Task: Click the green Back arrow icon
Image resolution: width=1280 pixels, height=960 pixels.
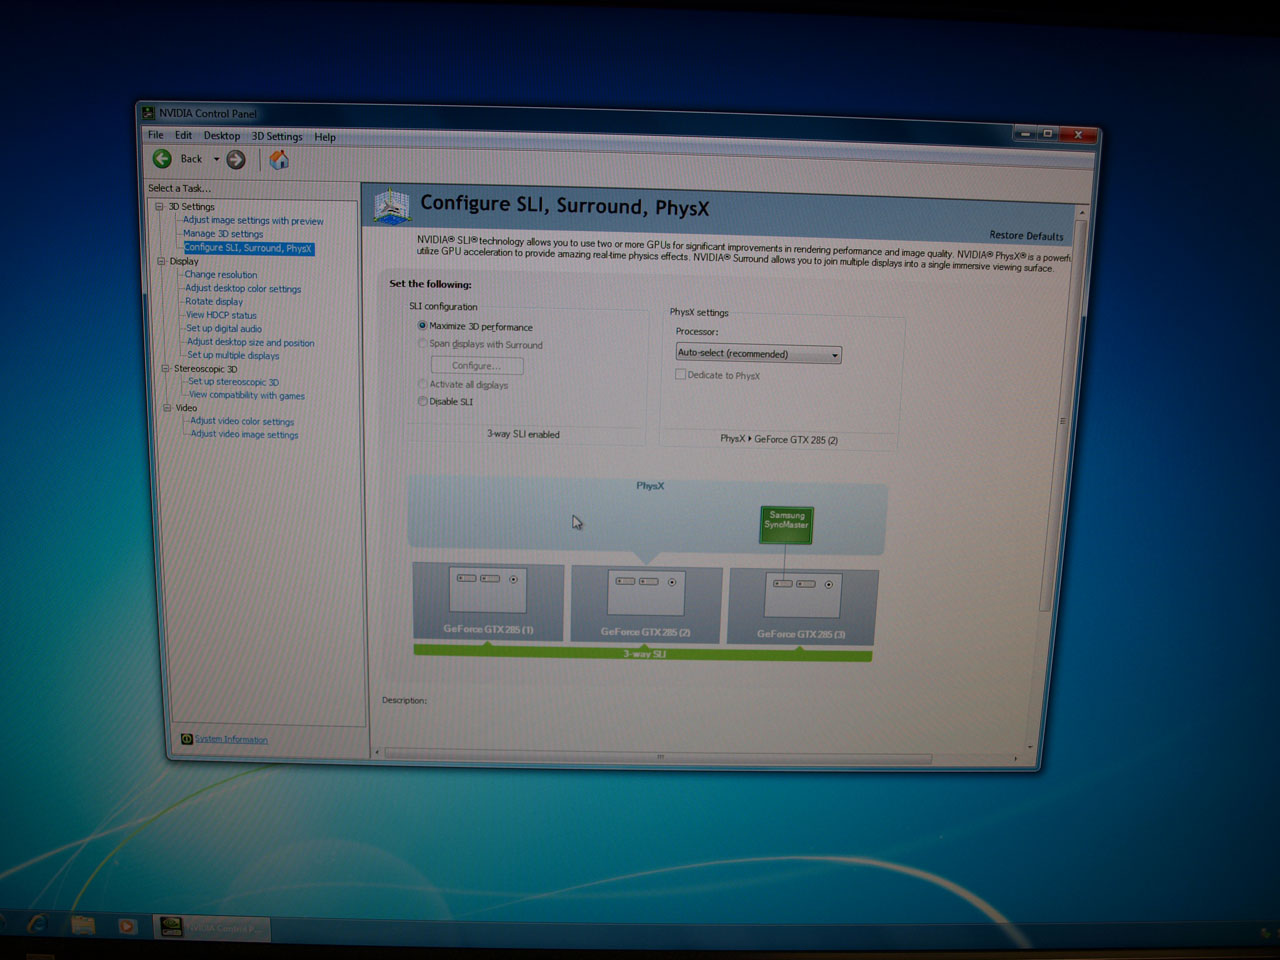Action: 162,158
